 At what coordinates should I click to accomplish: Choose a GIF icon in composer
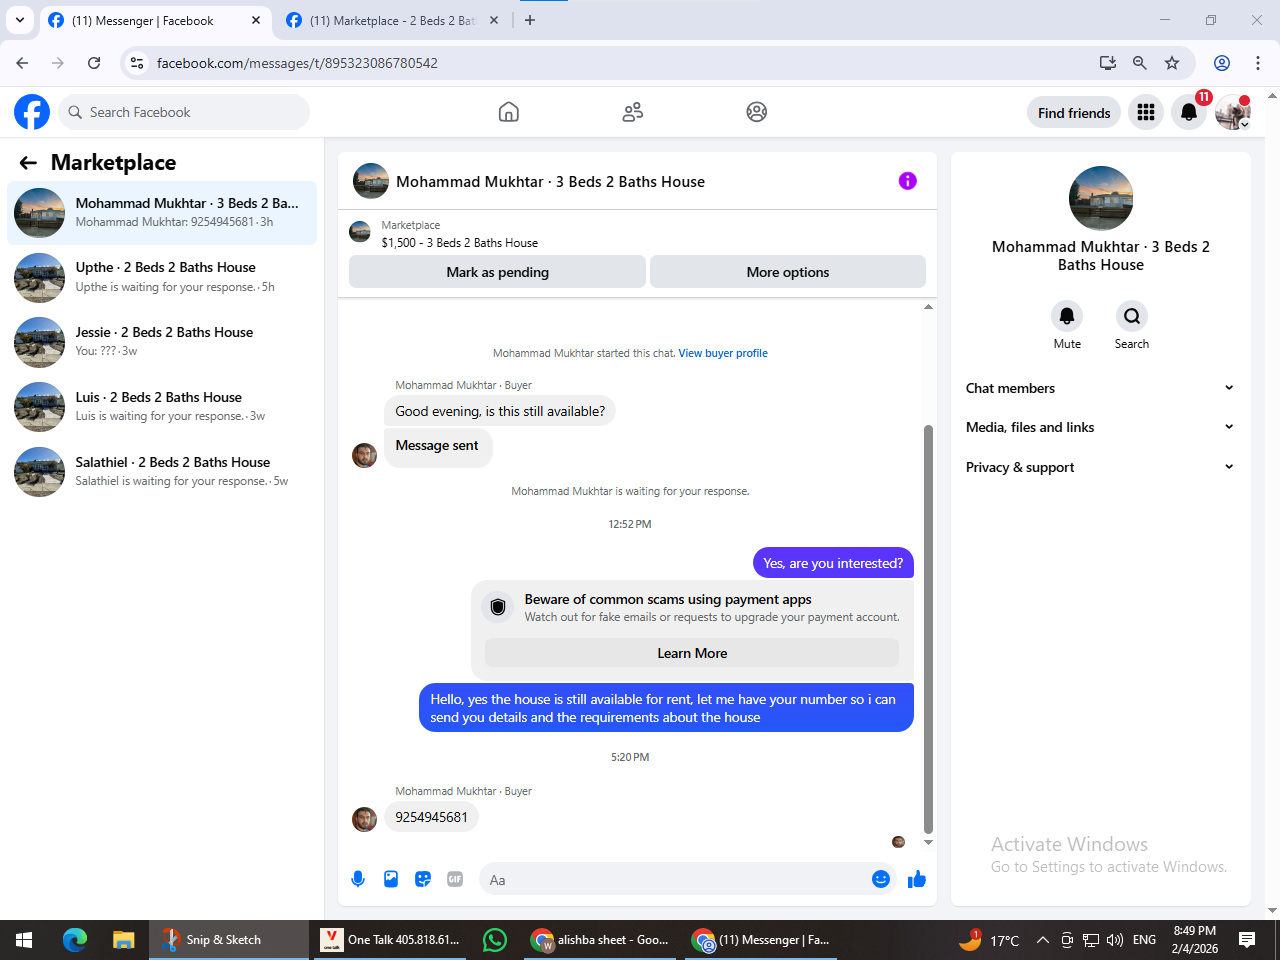(x=455, y=879)
